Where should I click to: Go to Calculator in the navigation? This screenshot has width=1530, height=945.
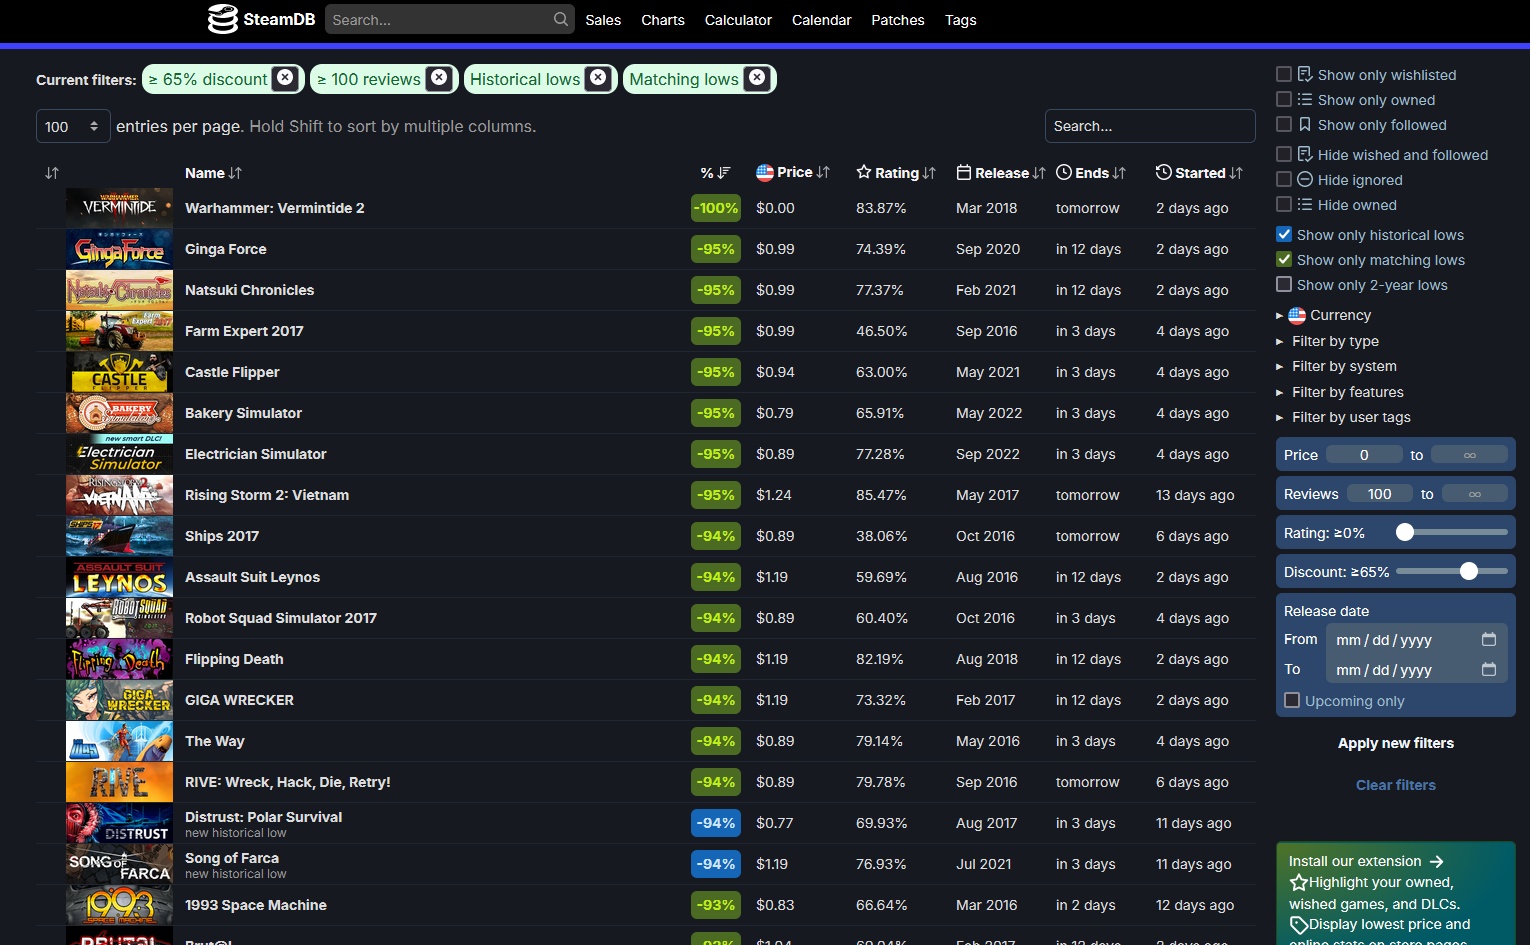[x=738, y=20]
